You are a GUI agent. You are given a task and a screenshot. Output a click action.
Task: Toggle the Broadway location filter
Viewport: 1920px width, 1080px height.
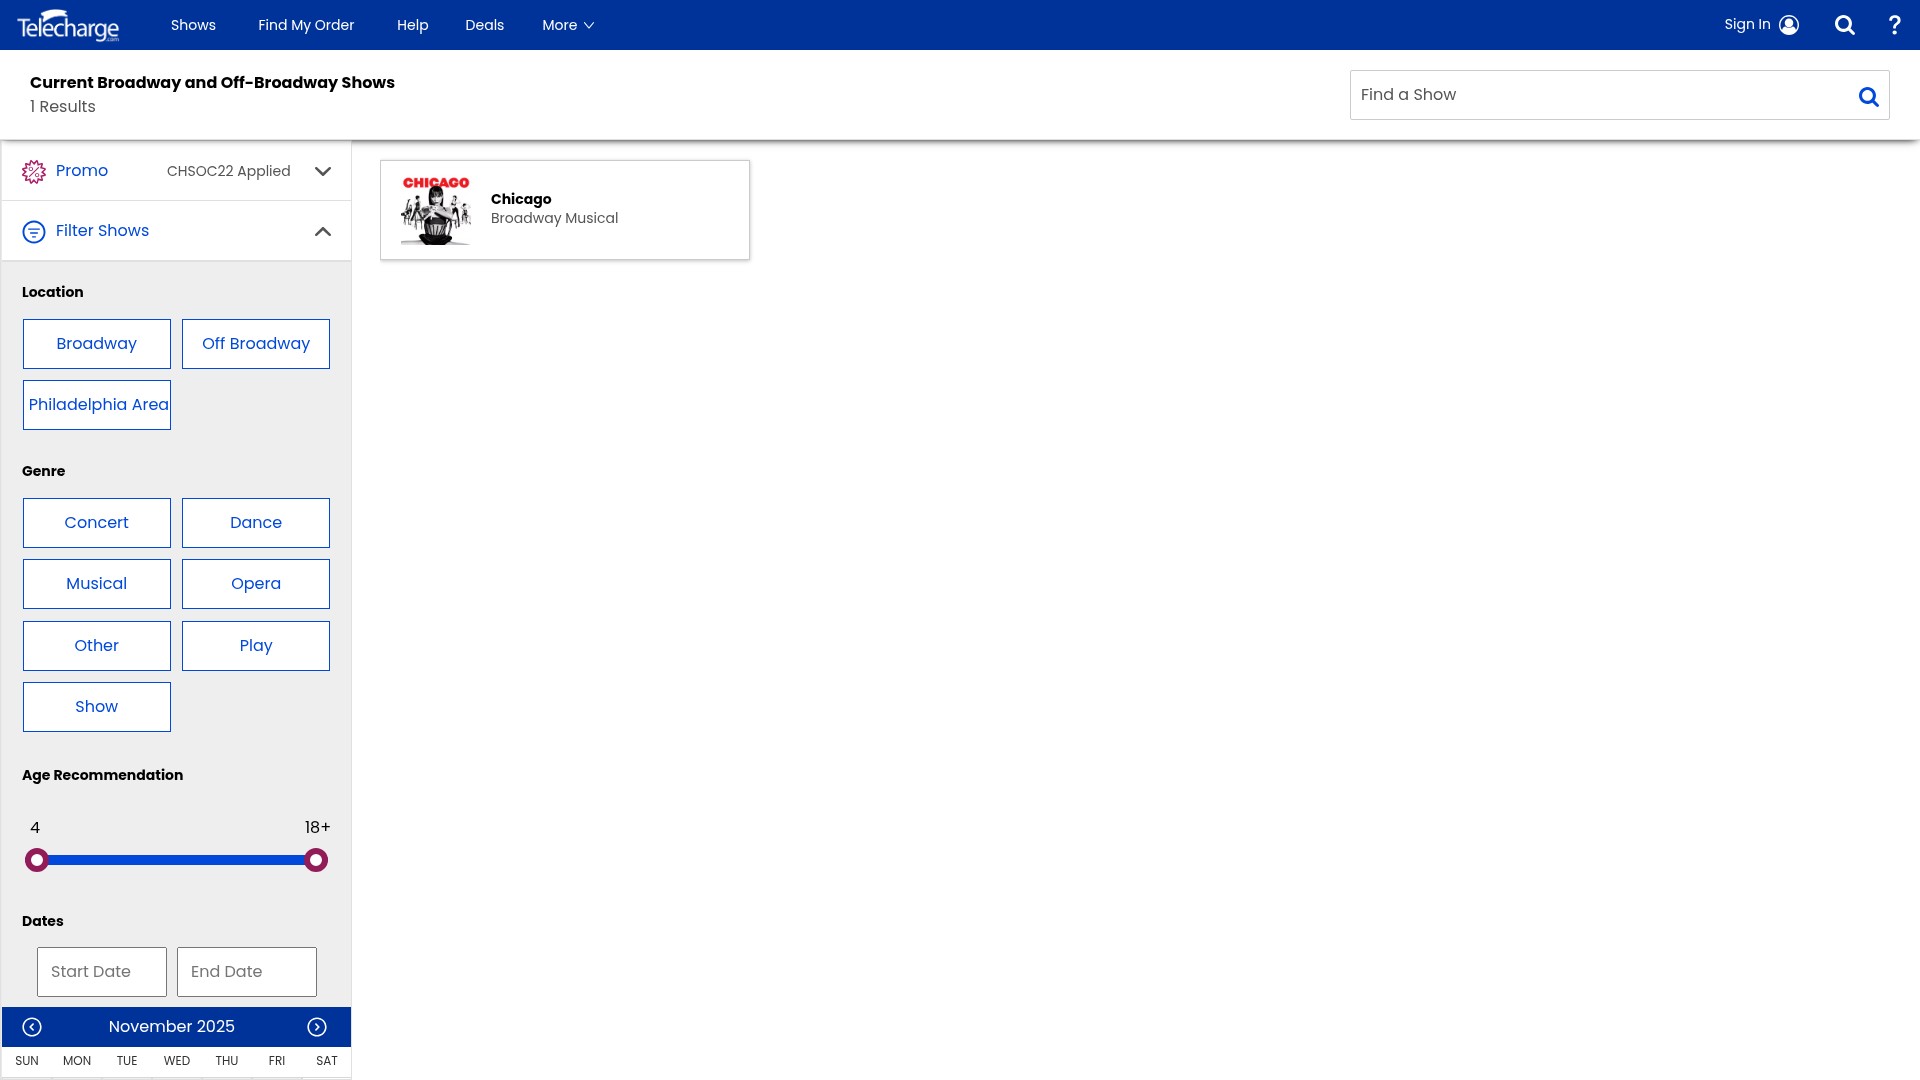[x=97, y=344]
